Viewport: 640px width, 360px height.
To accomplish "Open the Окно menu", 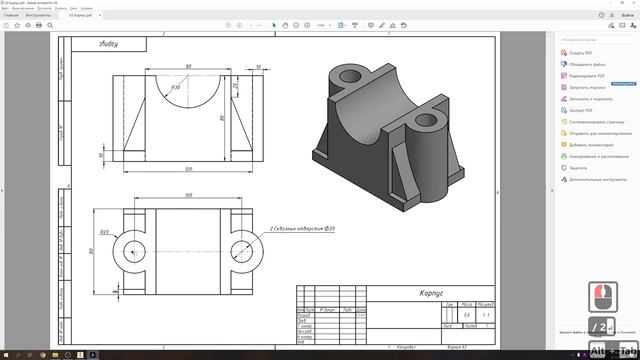I will click(x=74, y=8).
